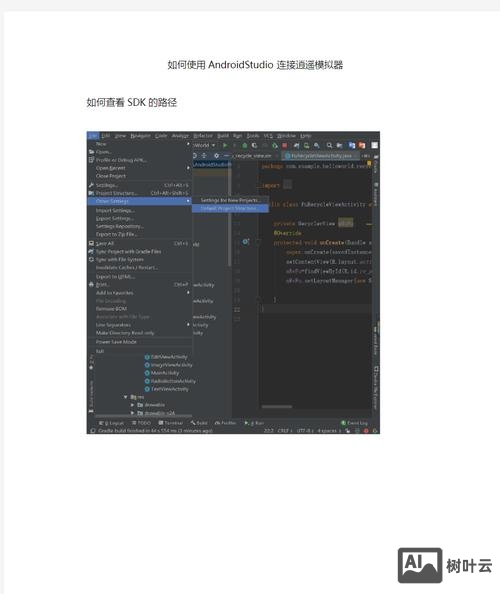The width and height of the screenshot is (500, 594).
Task: Open the Navigate menu
Action: 140,136
